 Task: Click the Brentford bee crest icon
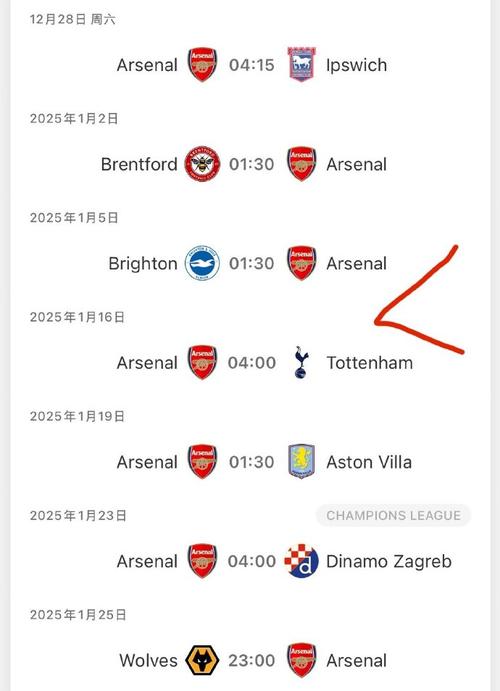coord(202,164)
